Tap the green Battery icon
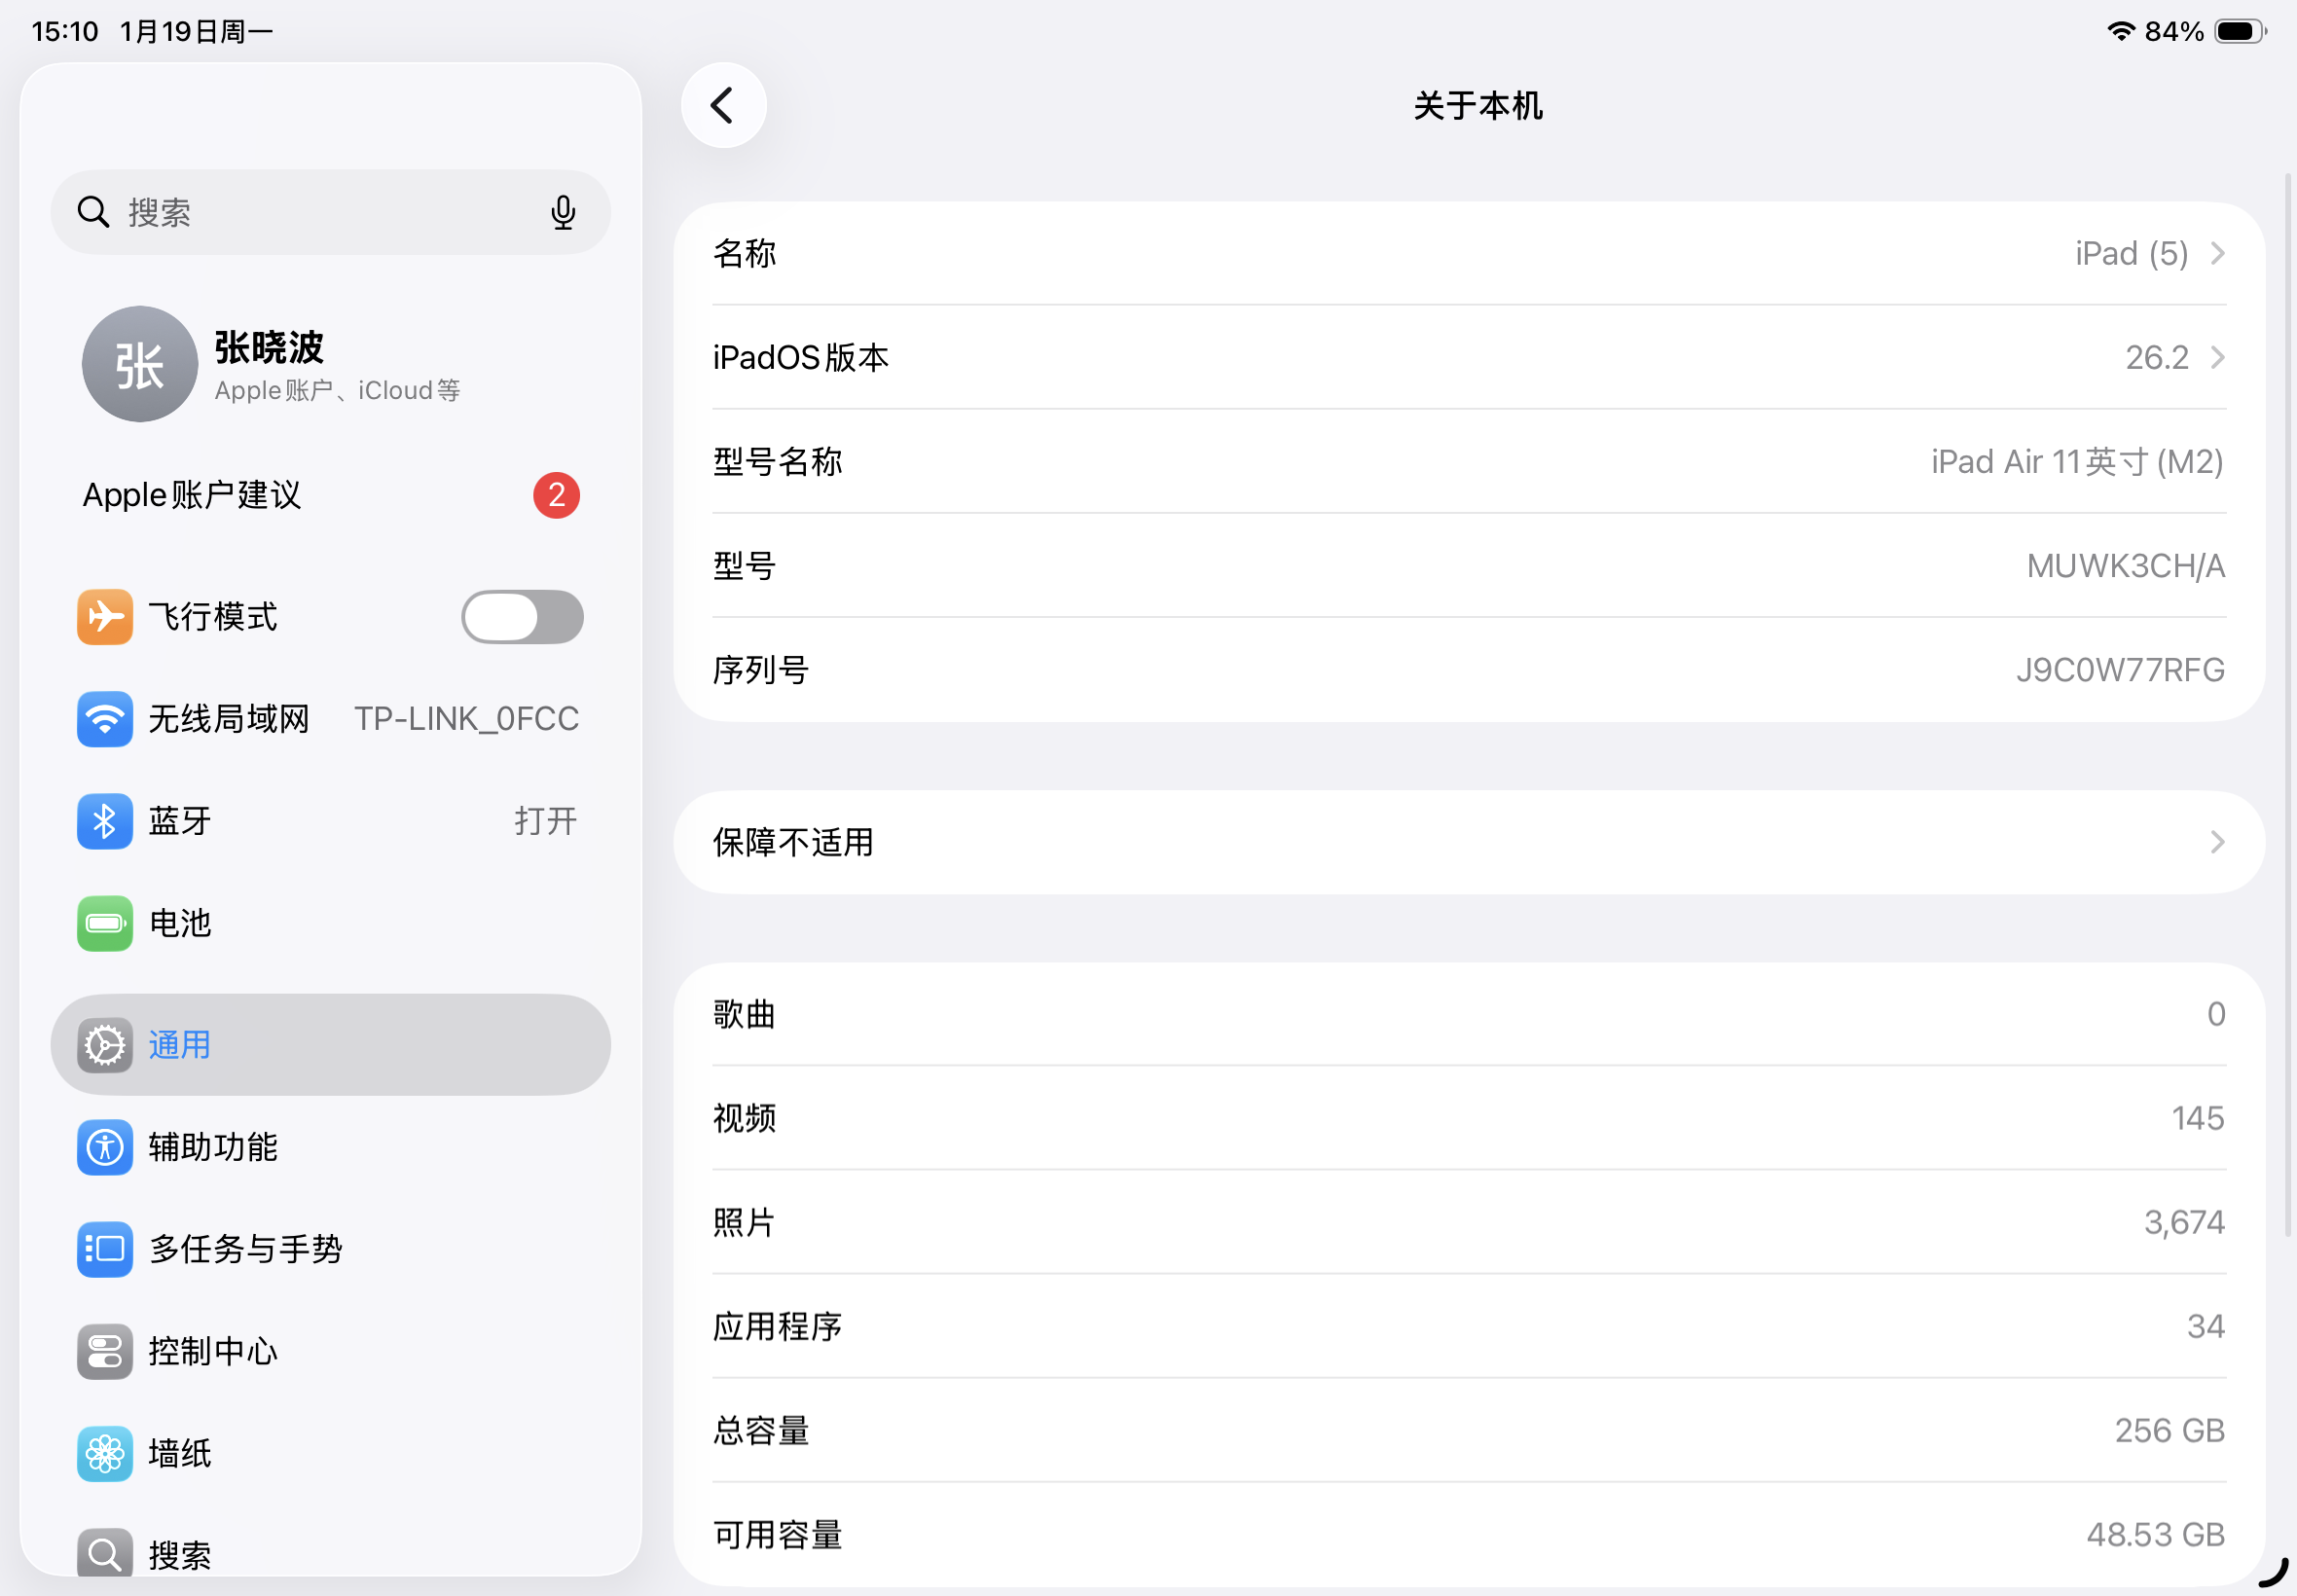The image size is (2297, 1596). (105, 923)
